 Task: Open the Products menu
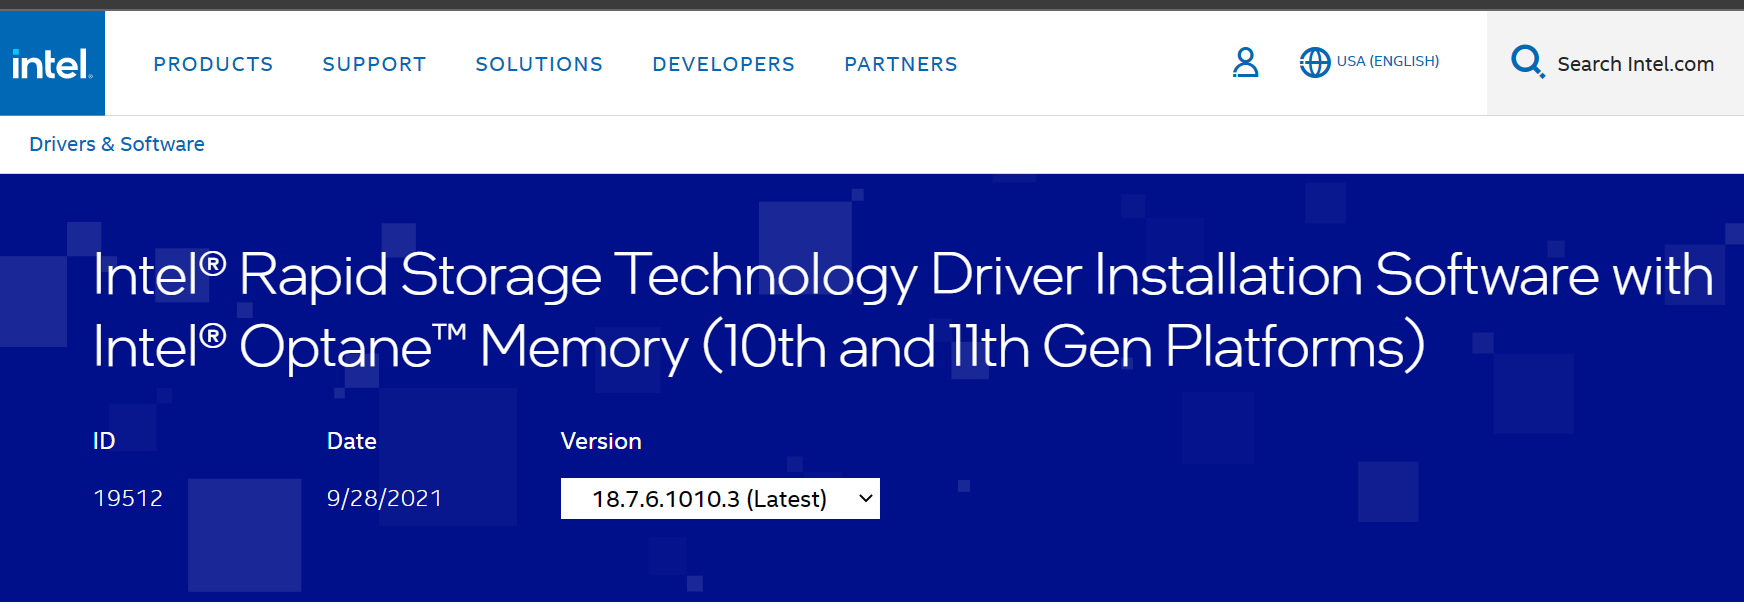[213, 64]
